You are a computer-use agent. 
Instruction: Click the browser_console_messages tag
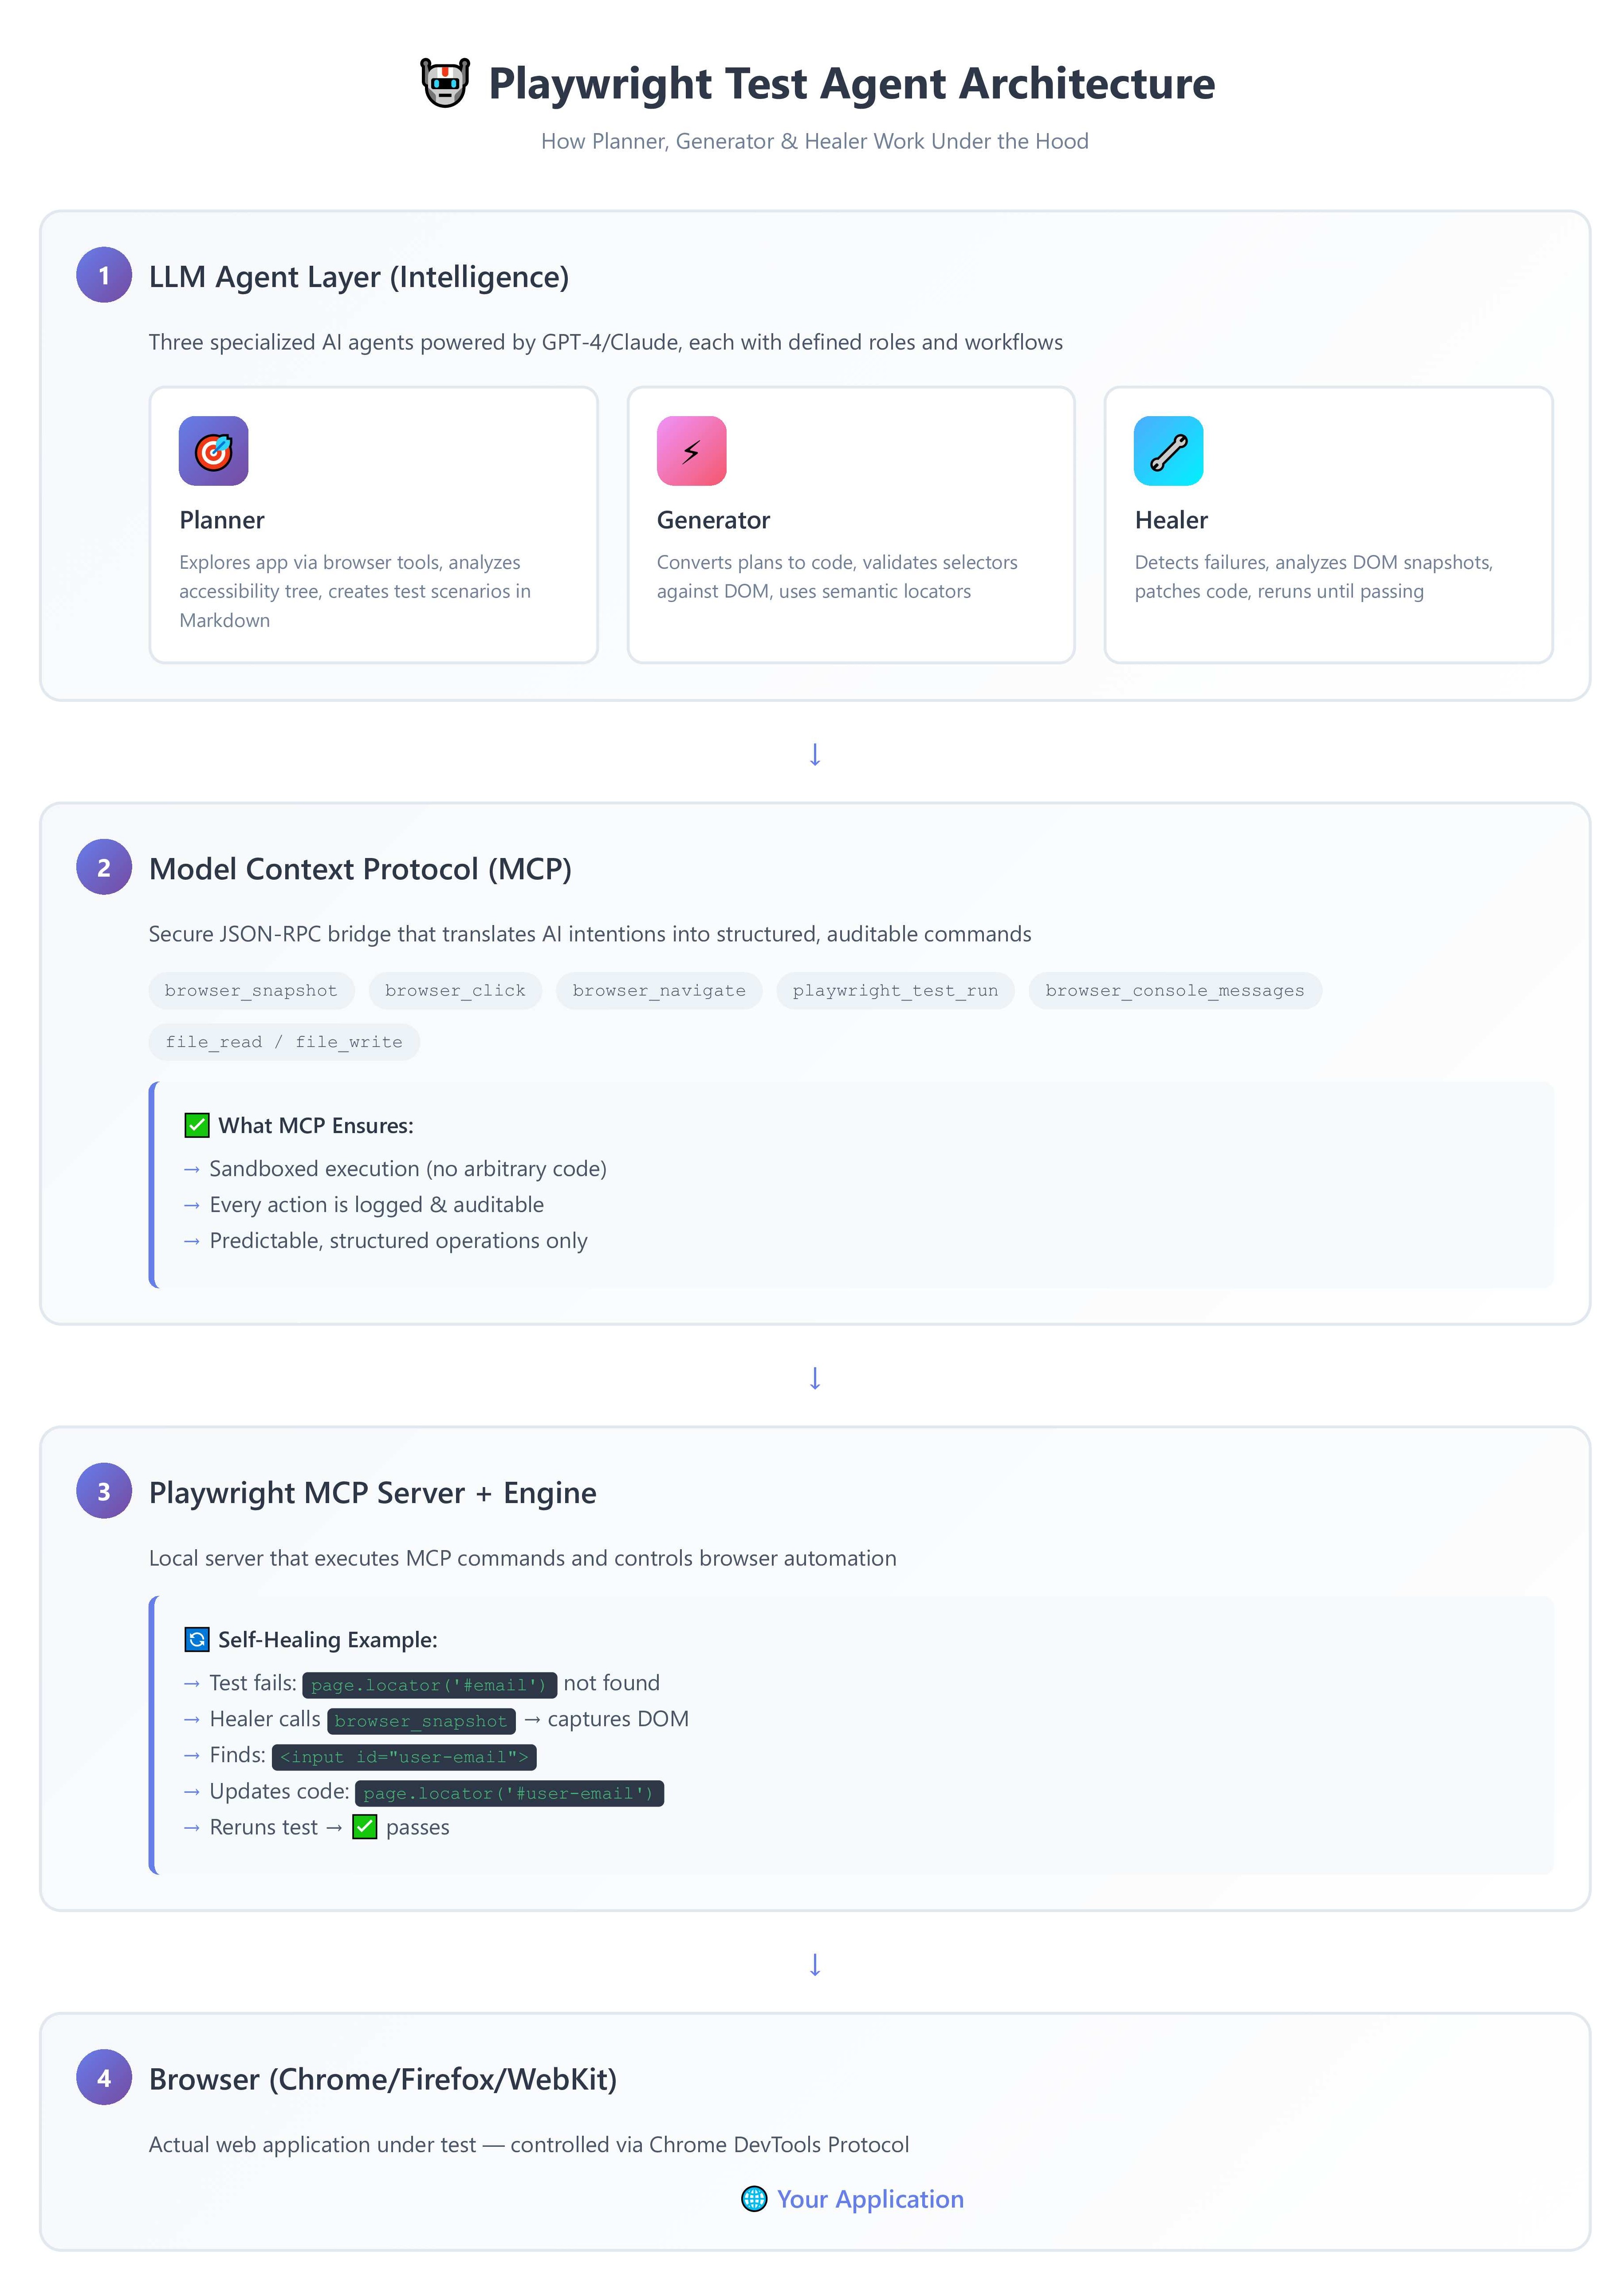[x=1174, y=990]
